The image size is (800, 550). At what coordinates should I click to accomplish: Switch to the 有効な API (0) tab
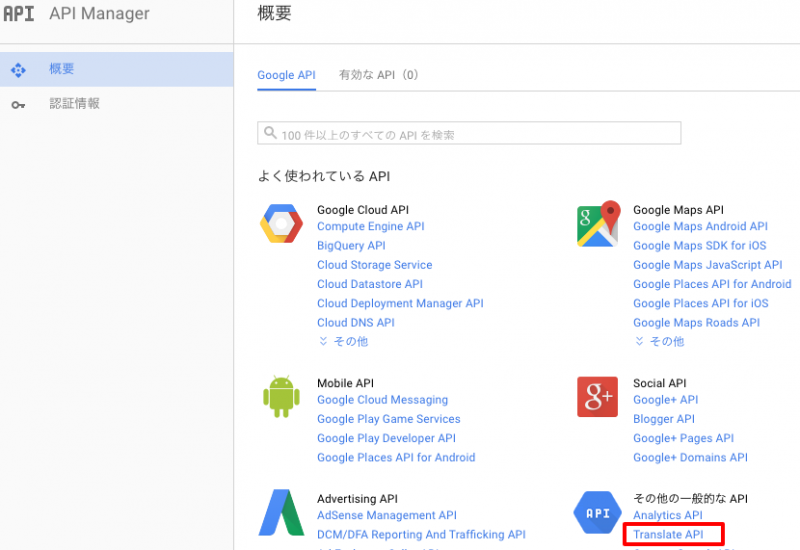(379, 75)
